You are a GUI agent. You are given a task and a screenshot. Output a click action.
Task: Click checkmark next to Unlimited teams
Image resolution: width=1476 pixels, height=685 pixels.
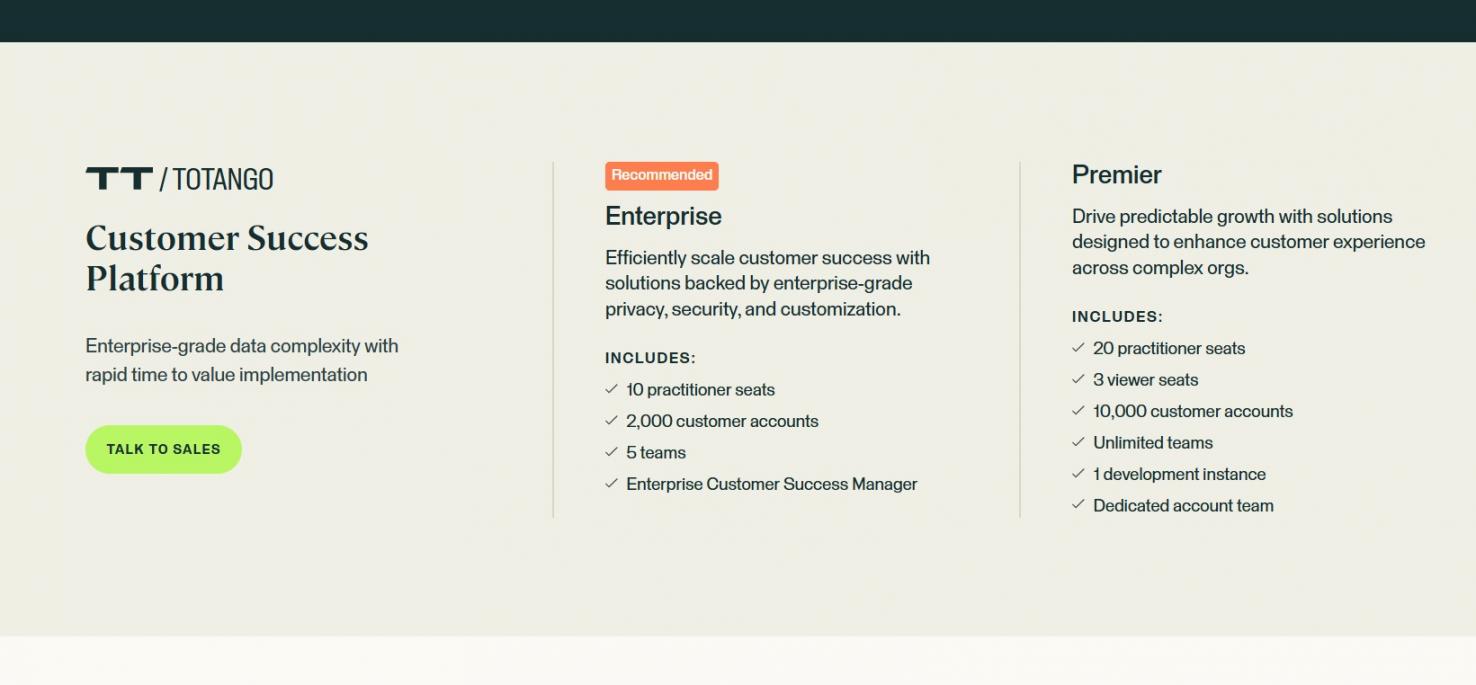[1078, 442]
